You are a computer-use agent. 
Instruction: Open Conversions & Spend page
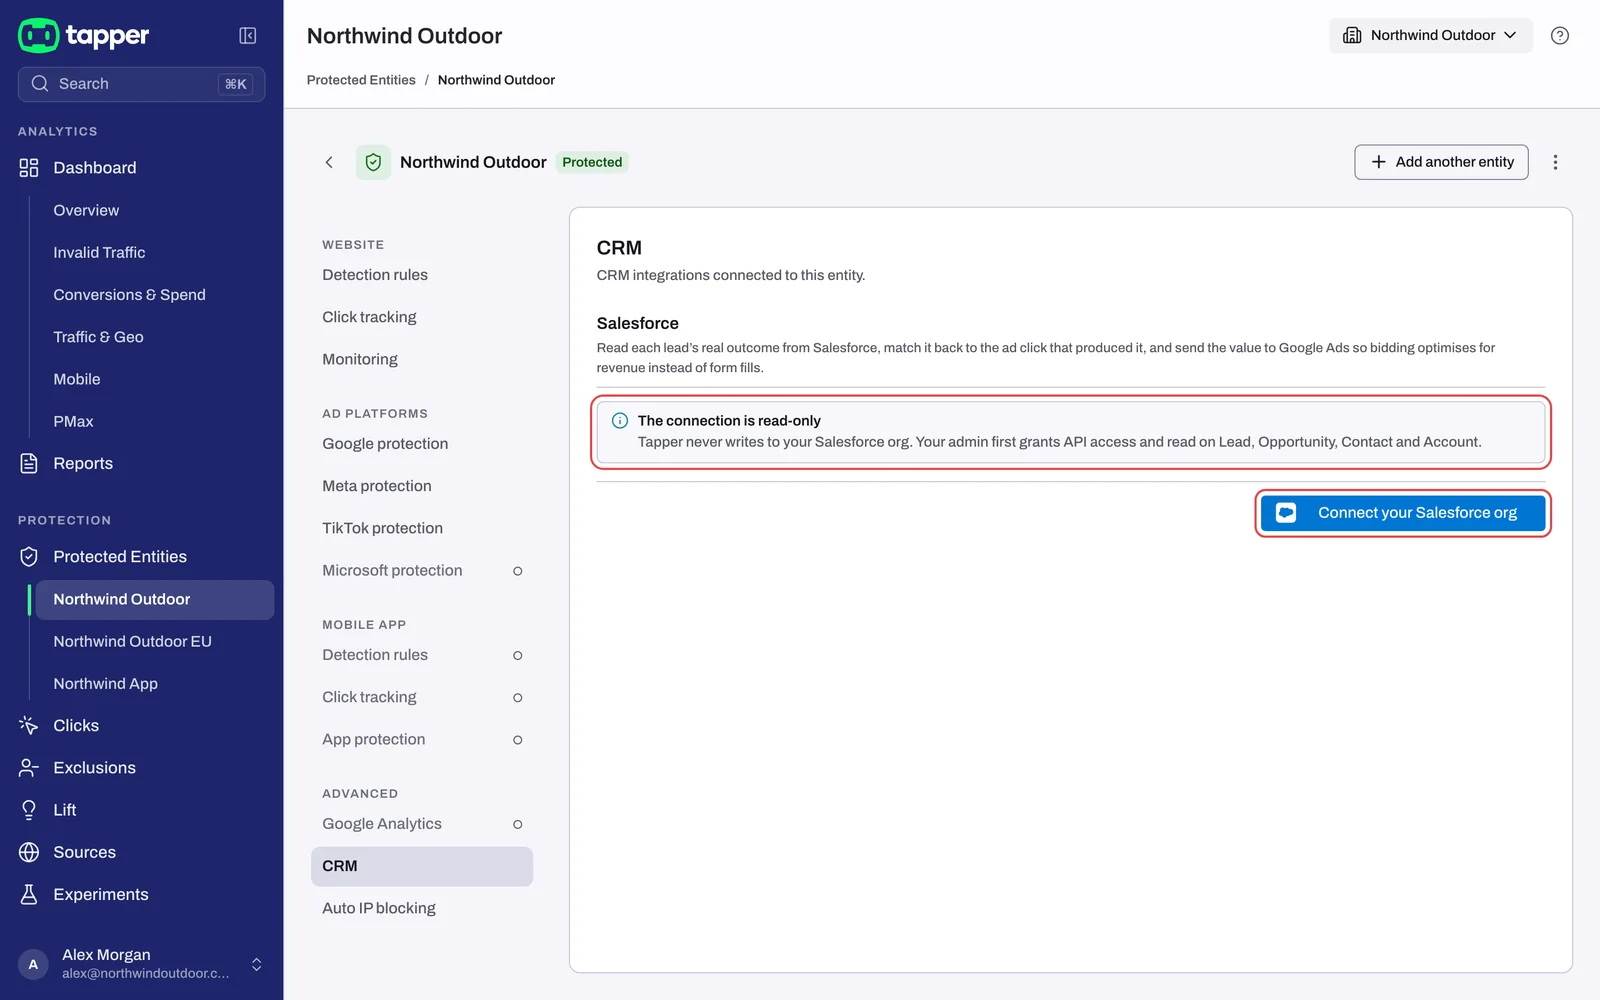click(129, 295)
